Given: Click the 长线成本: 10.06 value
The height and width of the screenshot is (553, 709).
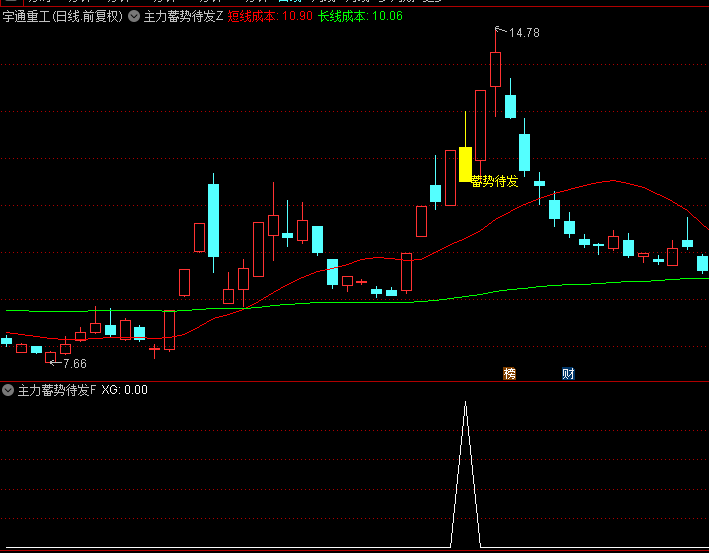Looking at the screenshot, I should pos(360,17).
